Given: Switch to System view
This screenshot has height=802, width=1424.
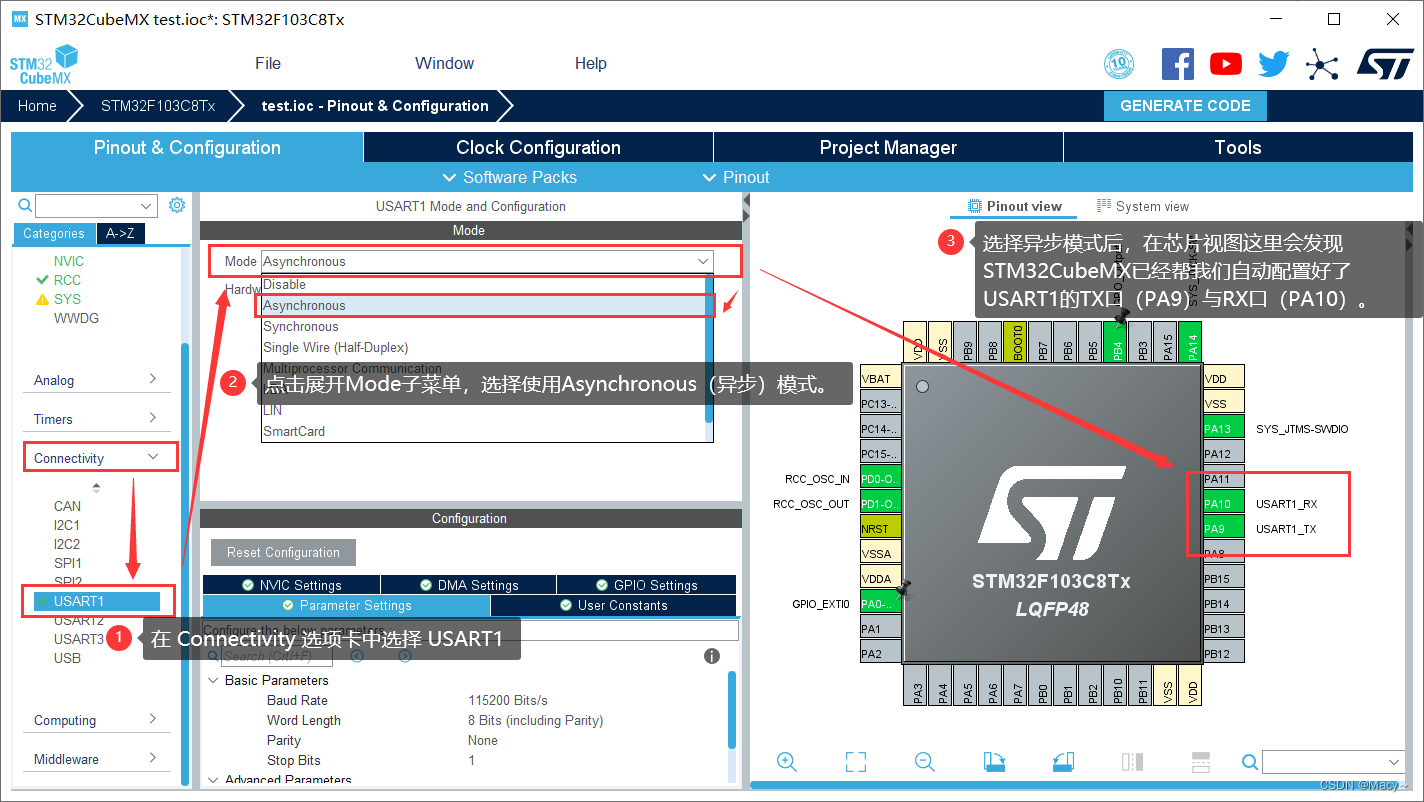Looking at the screenshot, I should 1143,206.
